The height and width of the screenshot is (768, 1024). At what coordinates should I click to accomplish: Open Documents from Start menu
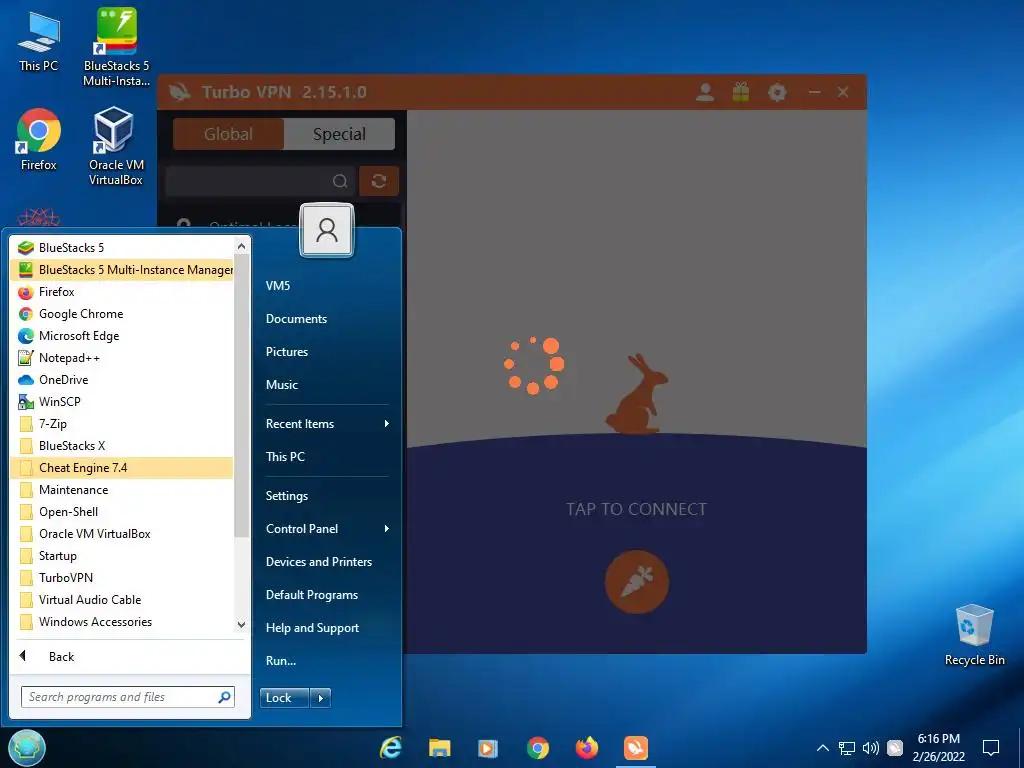(x=327, y=319)
